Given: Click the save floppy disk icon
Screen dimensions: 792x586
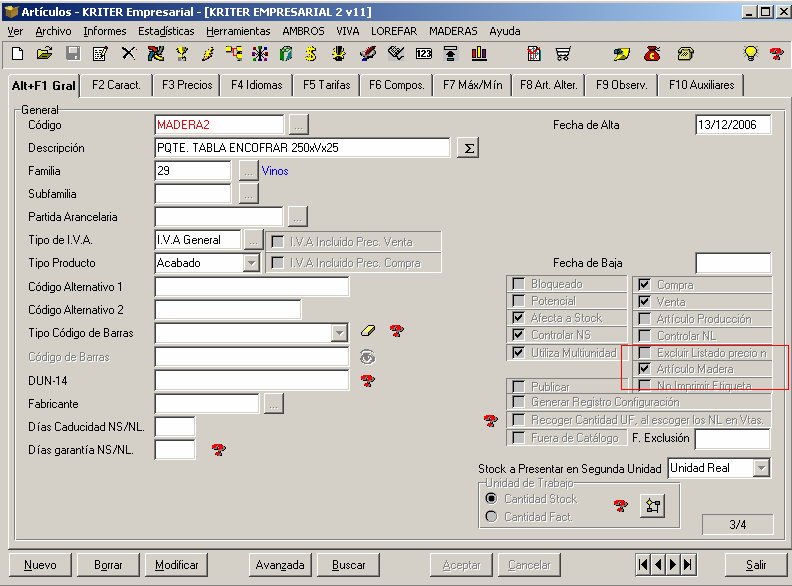Looking at the screenshot, I should click(73, 53).
